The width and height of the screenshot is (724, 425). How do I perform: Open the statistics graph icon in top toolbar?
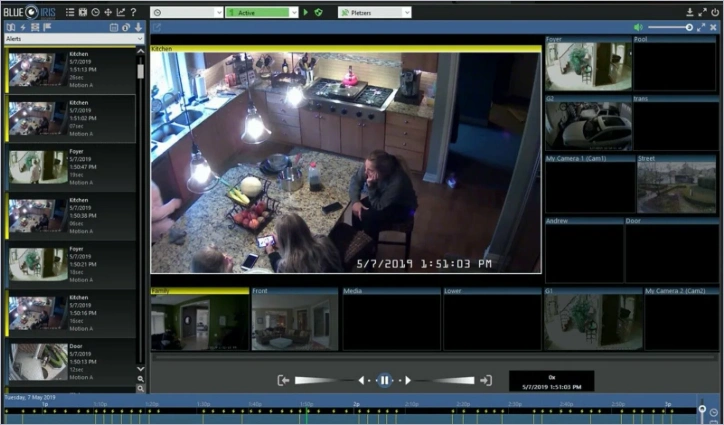[121, 12]
